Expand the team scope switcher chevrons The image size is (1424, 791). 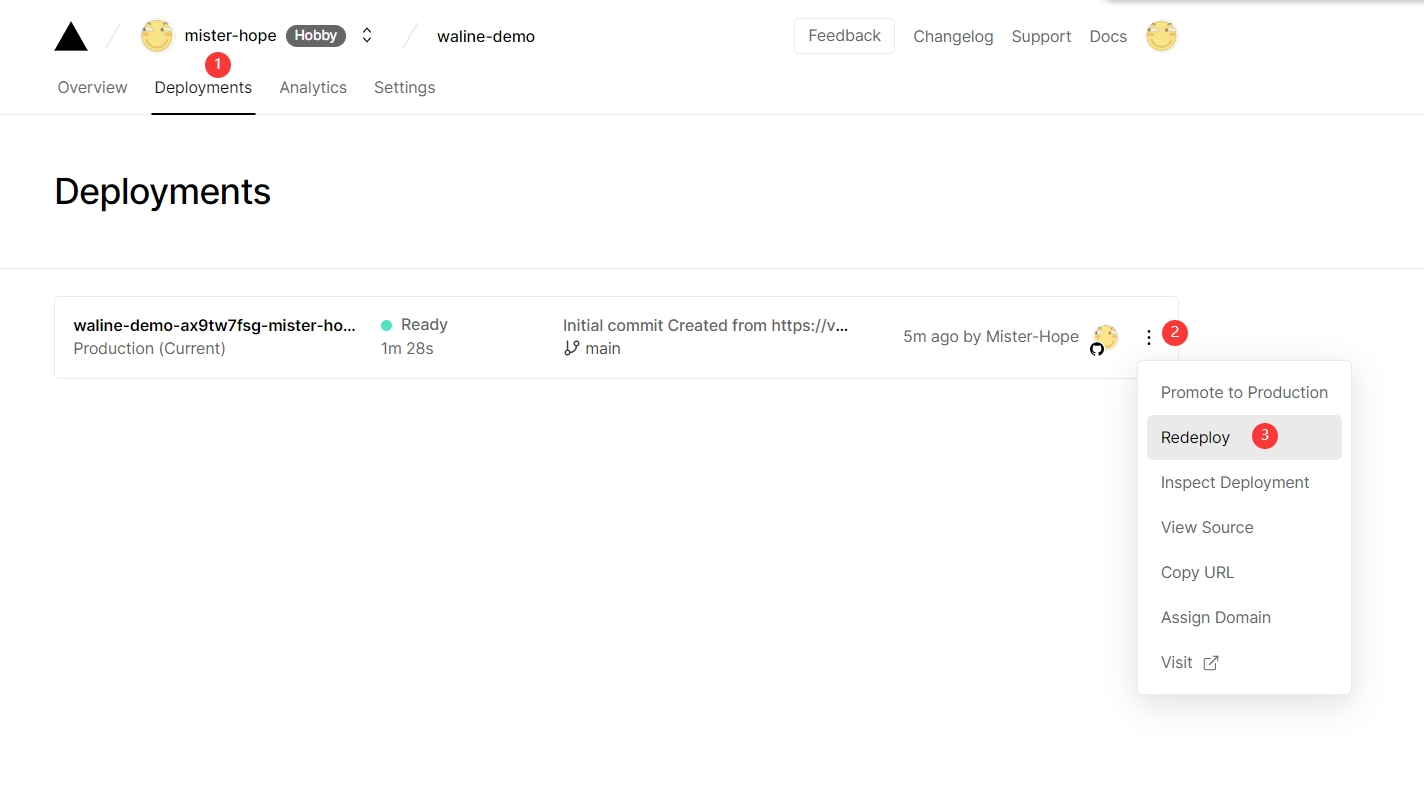tap(367, 36)
